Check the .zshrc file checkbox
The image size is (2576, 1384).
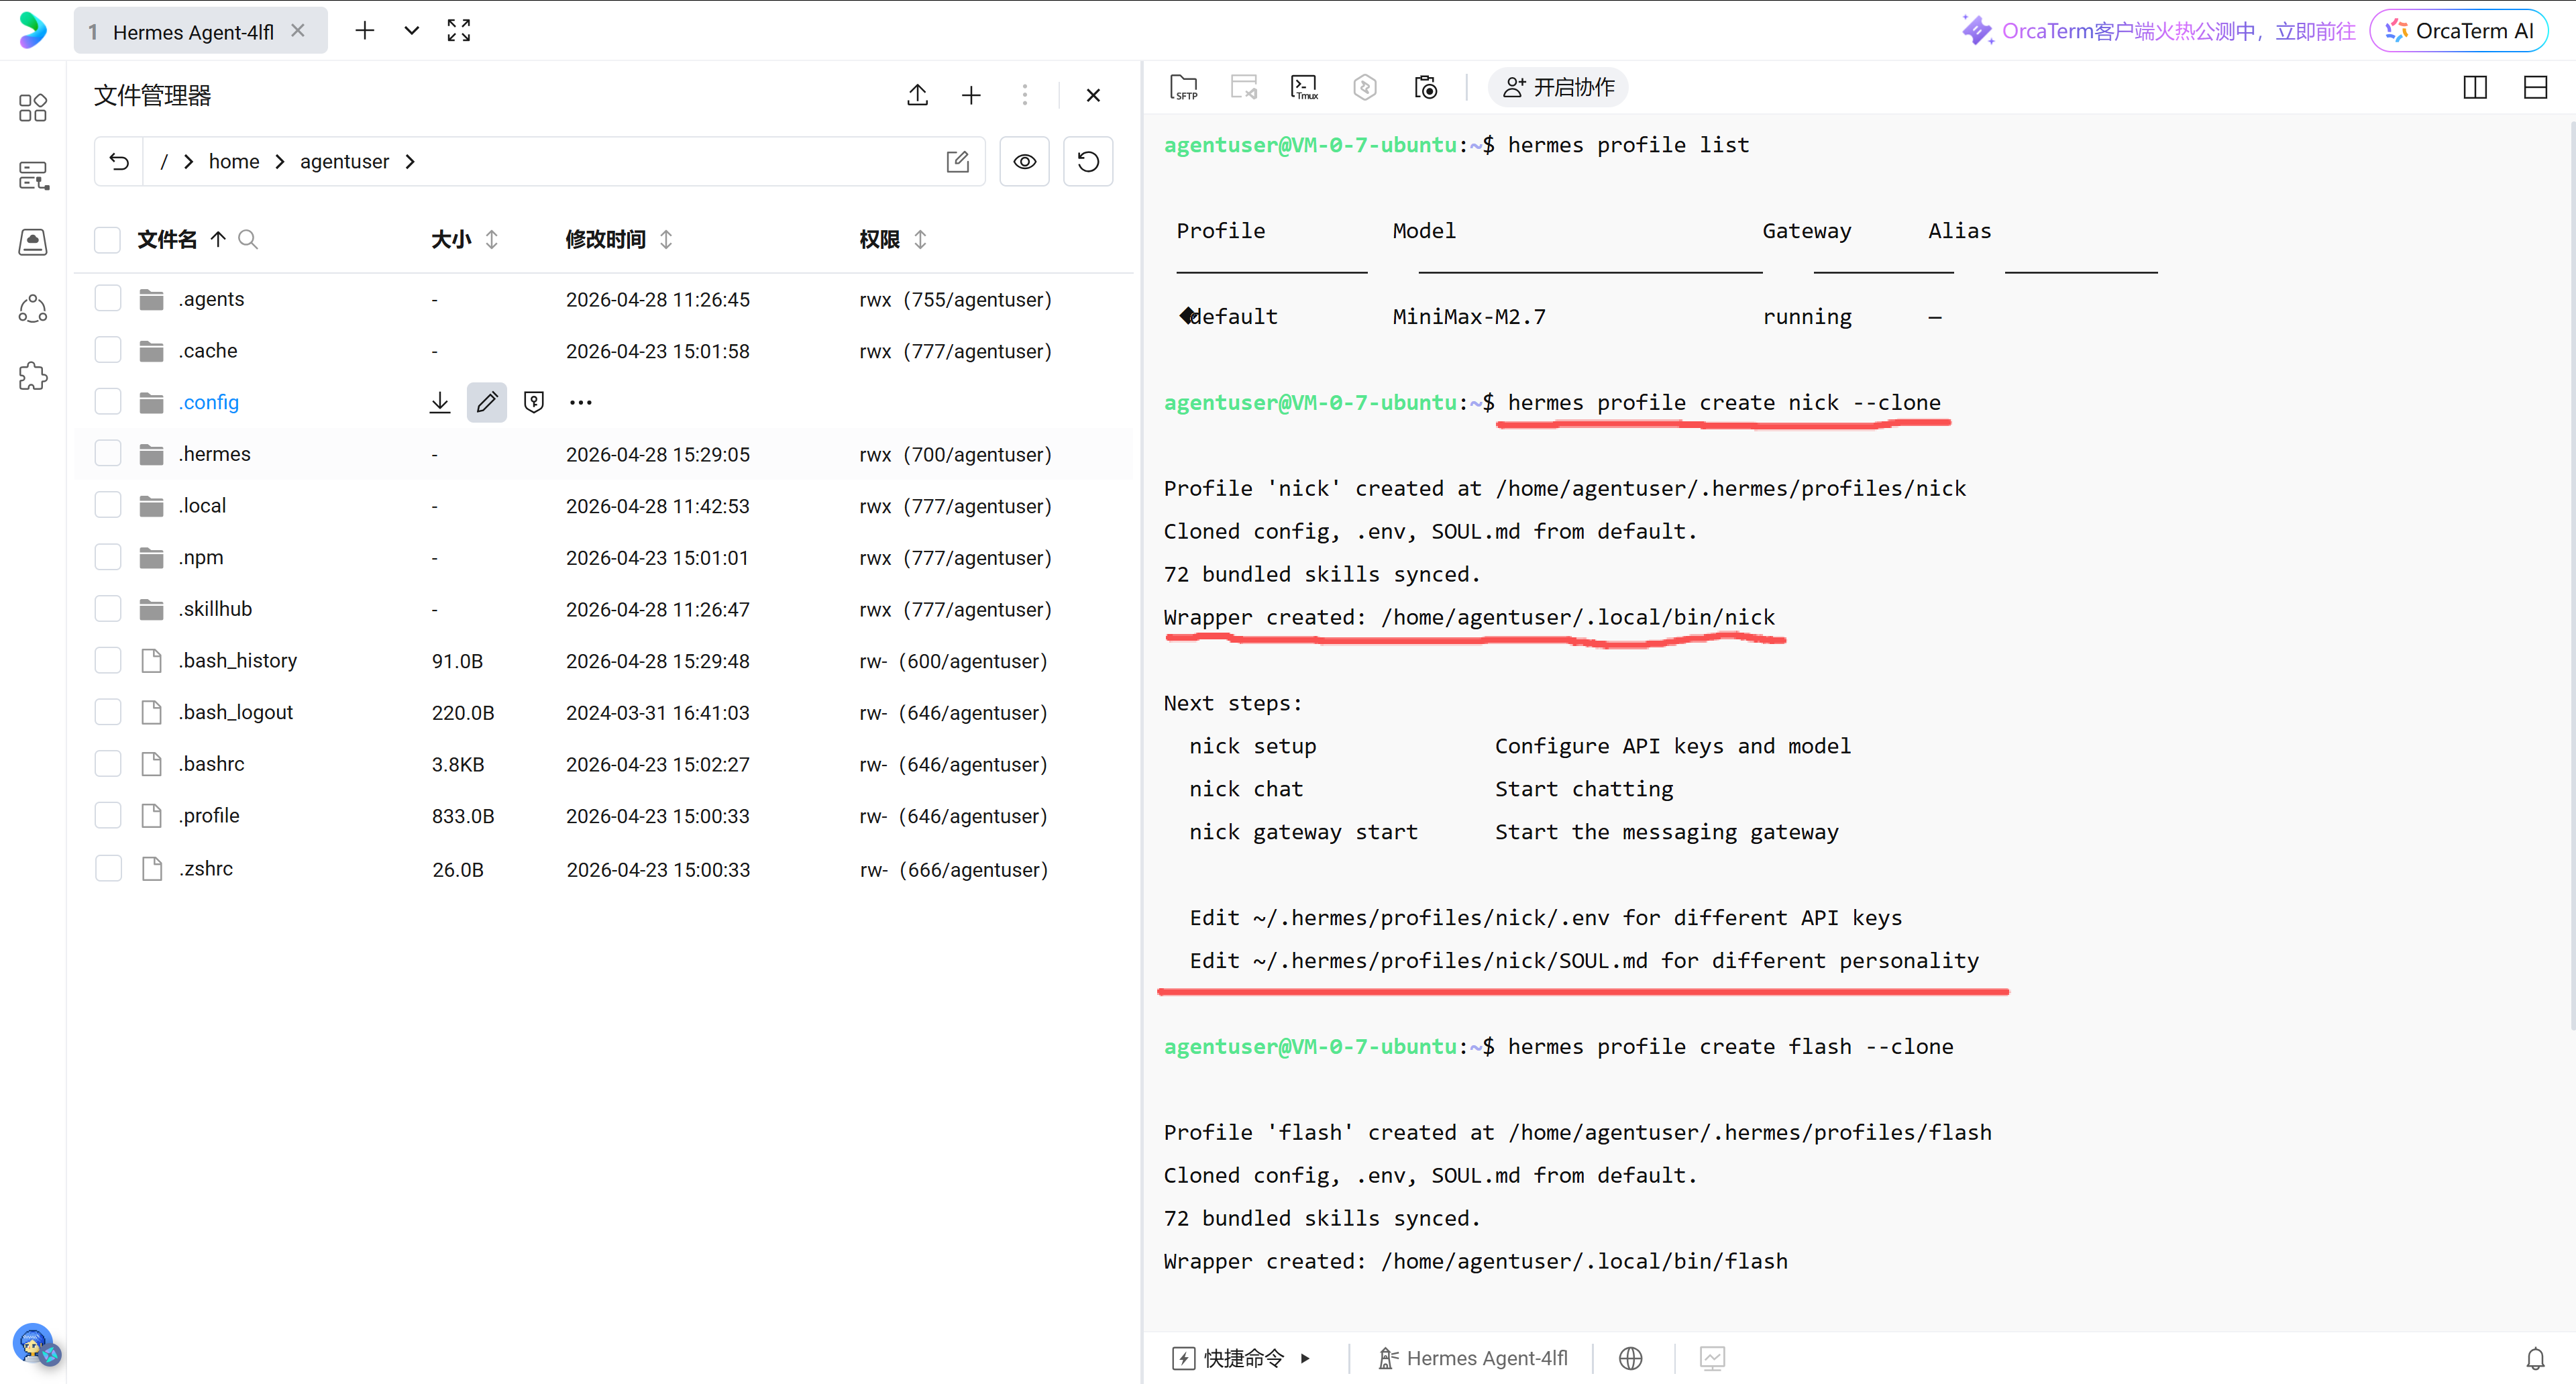[x=107, y=868]
